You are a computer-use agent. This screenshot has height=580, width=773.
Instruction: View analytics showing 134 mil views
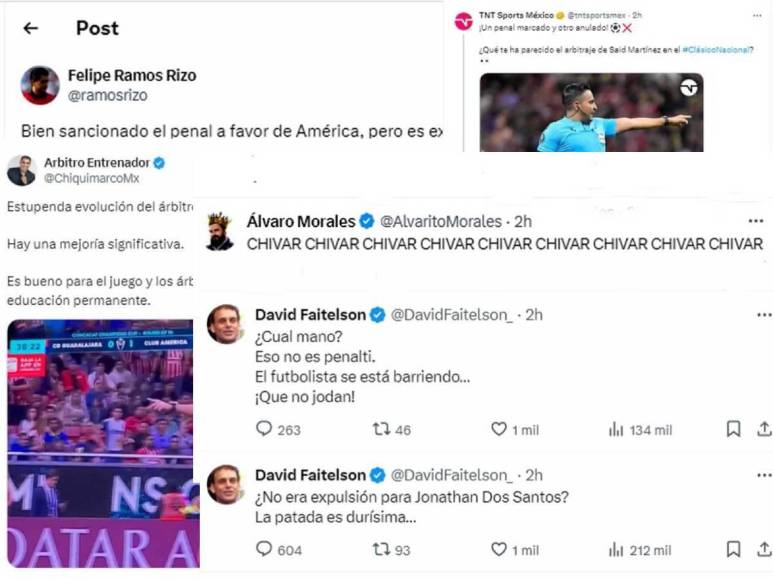pos(640,430)
